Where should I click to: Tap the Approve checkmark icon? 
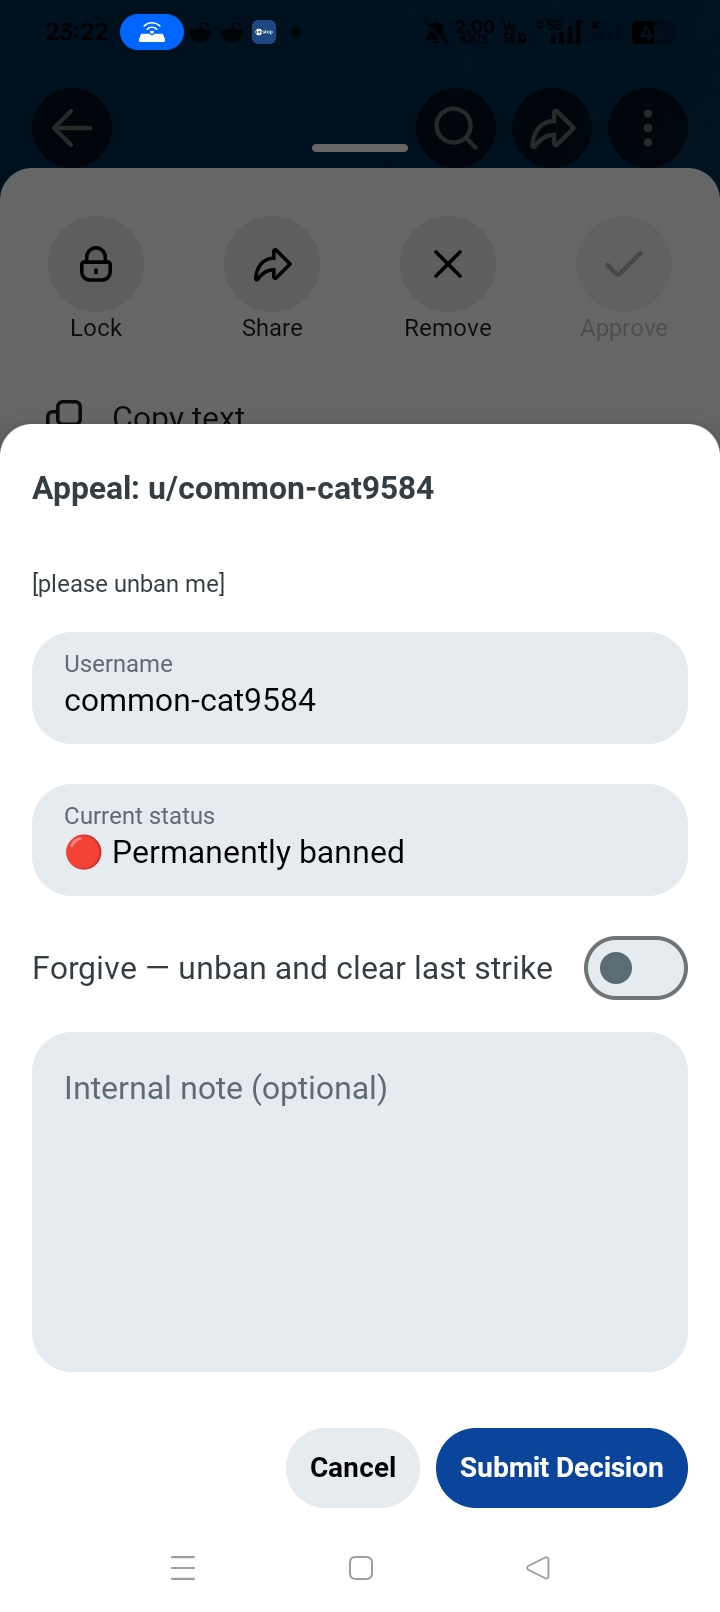point(624,264)
